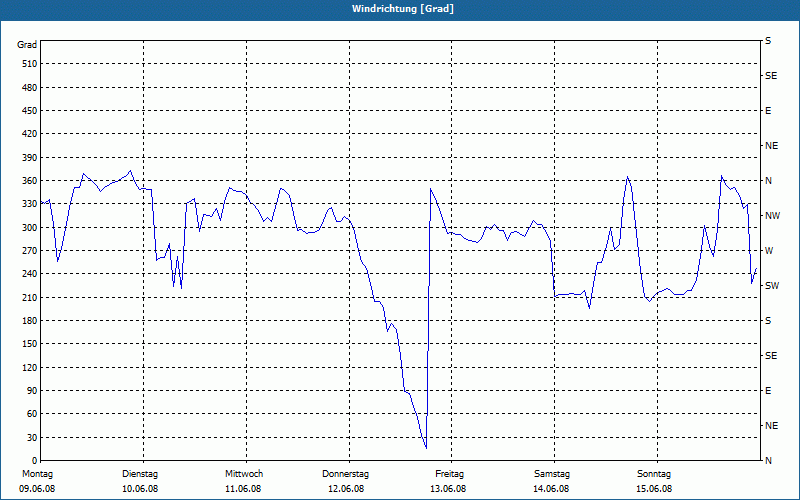Select the date 11.06.08
Image resolution: width=800 pixels, height=500 pixels.
[x=243, y=489]
